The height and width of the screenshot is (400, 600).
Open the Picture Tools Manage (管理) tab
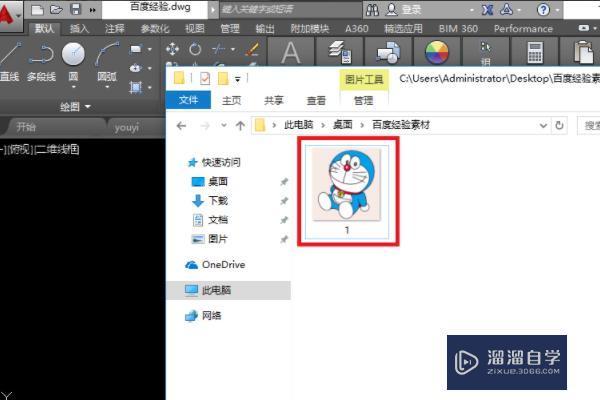[363, 101]
